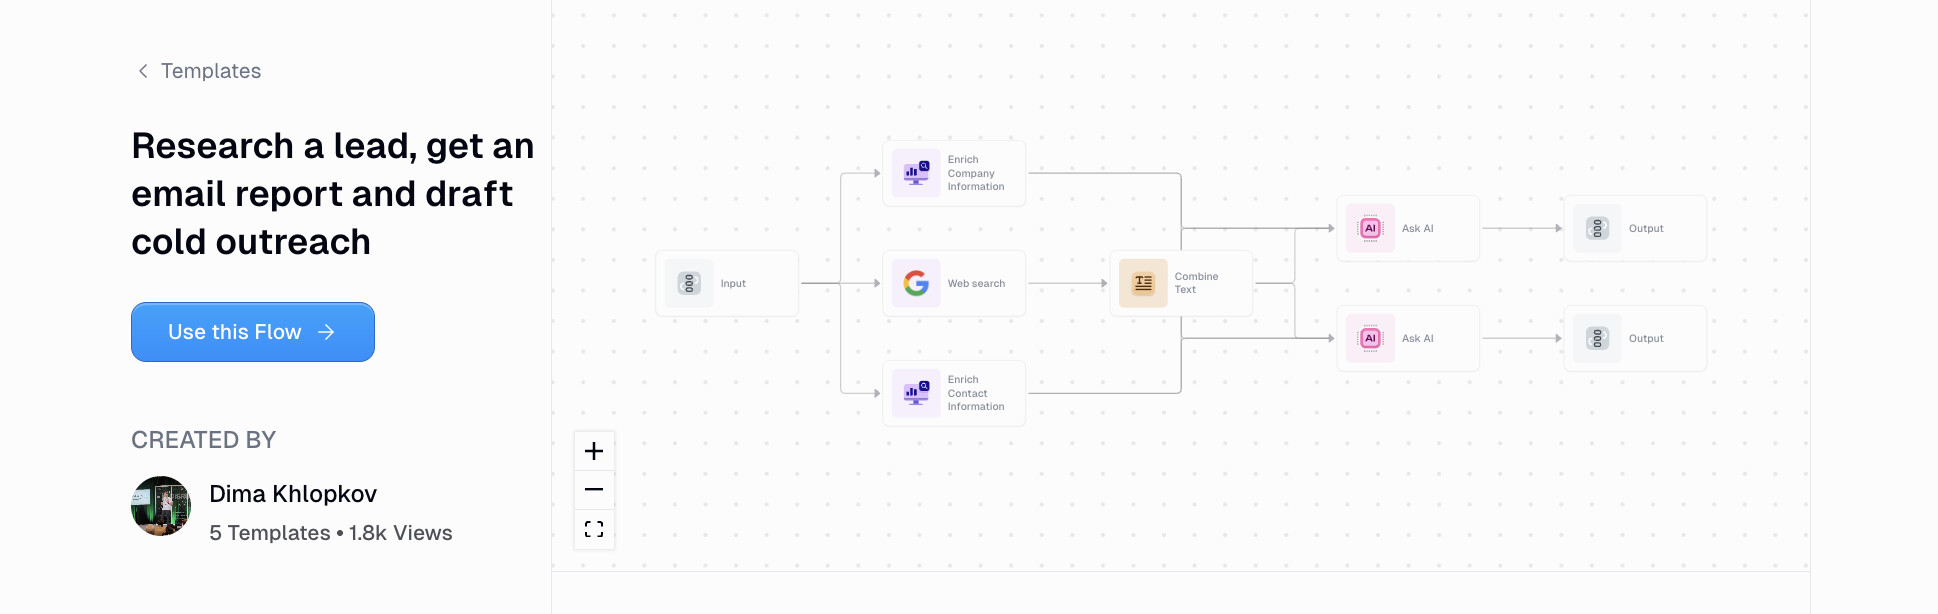Click the Google Web search node icon
This screenshot has width=1938, height=614.
[916, 283]
